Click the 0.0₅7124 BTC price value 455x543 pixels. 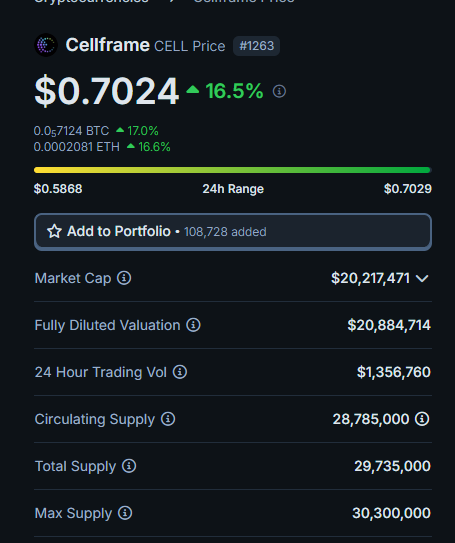coord(71,131)
